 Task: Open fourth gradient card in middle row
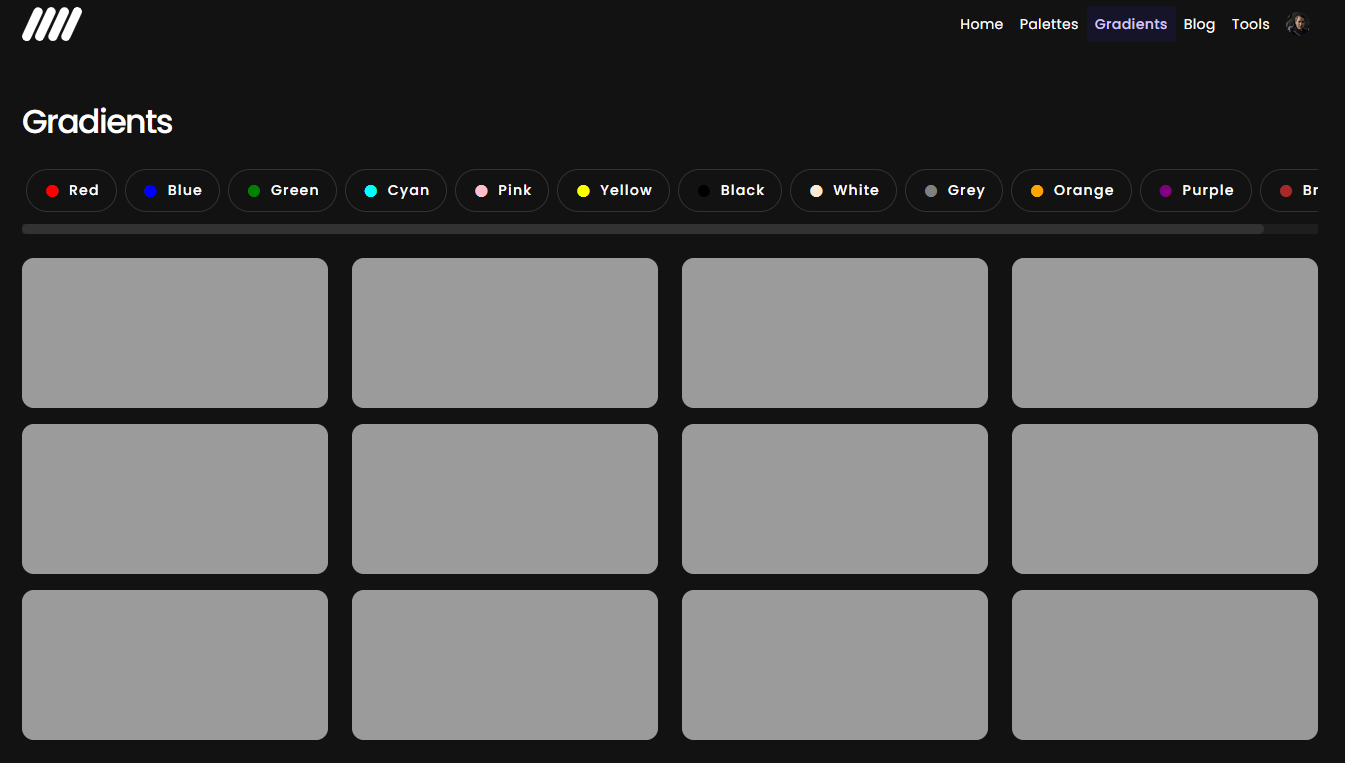pyautogui.click(x=1165, y=499)
